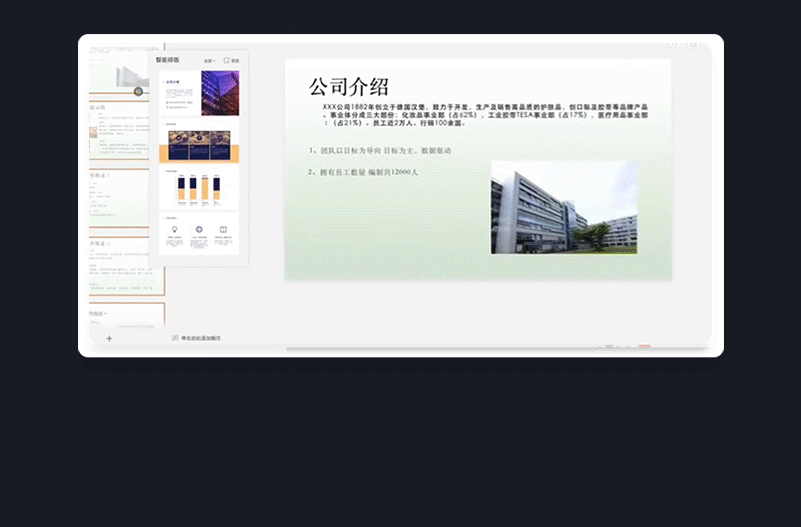801x527 pixels.
Task: Open the second slide thumbnail below the building slide
Action: click(x=120, y=130)
